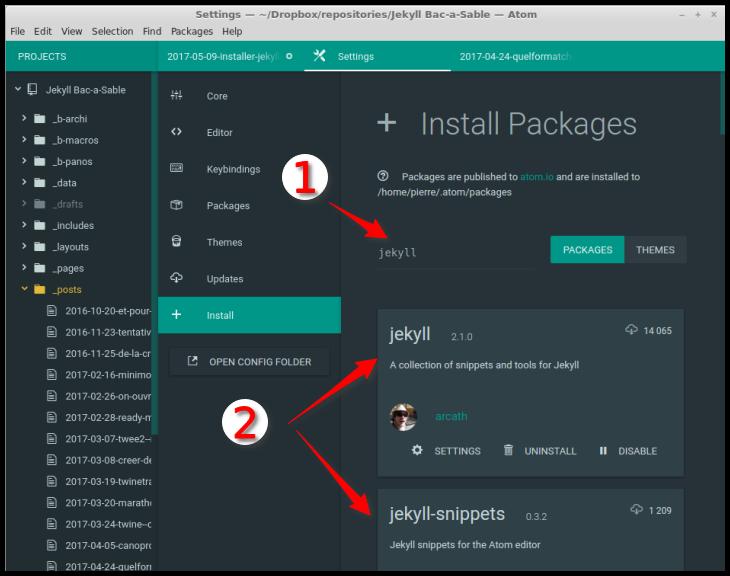The width and height of the screenshot is (730, 576).
Task: Open the Find menu
Action: pos(152,31)
